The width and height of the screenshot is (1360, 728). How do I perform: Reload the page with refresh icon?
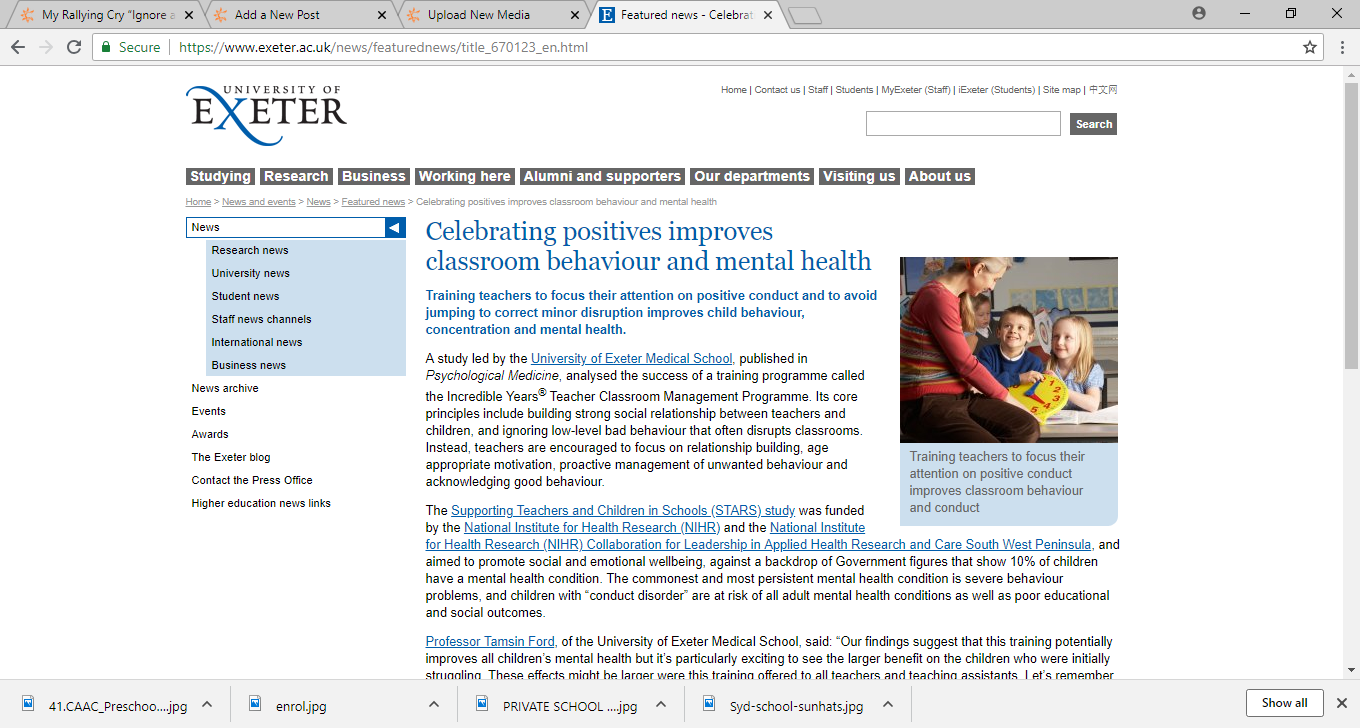(74, 47)
